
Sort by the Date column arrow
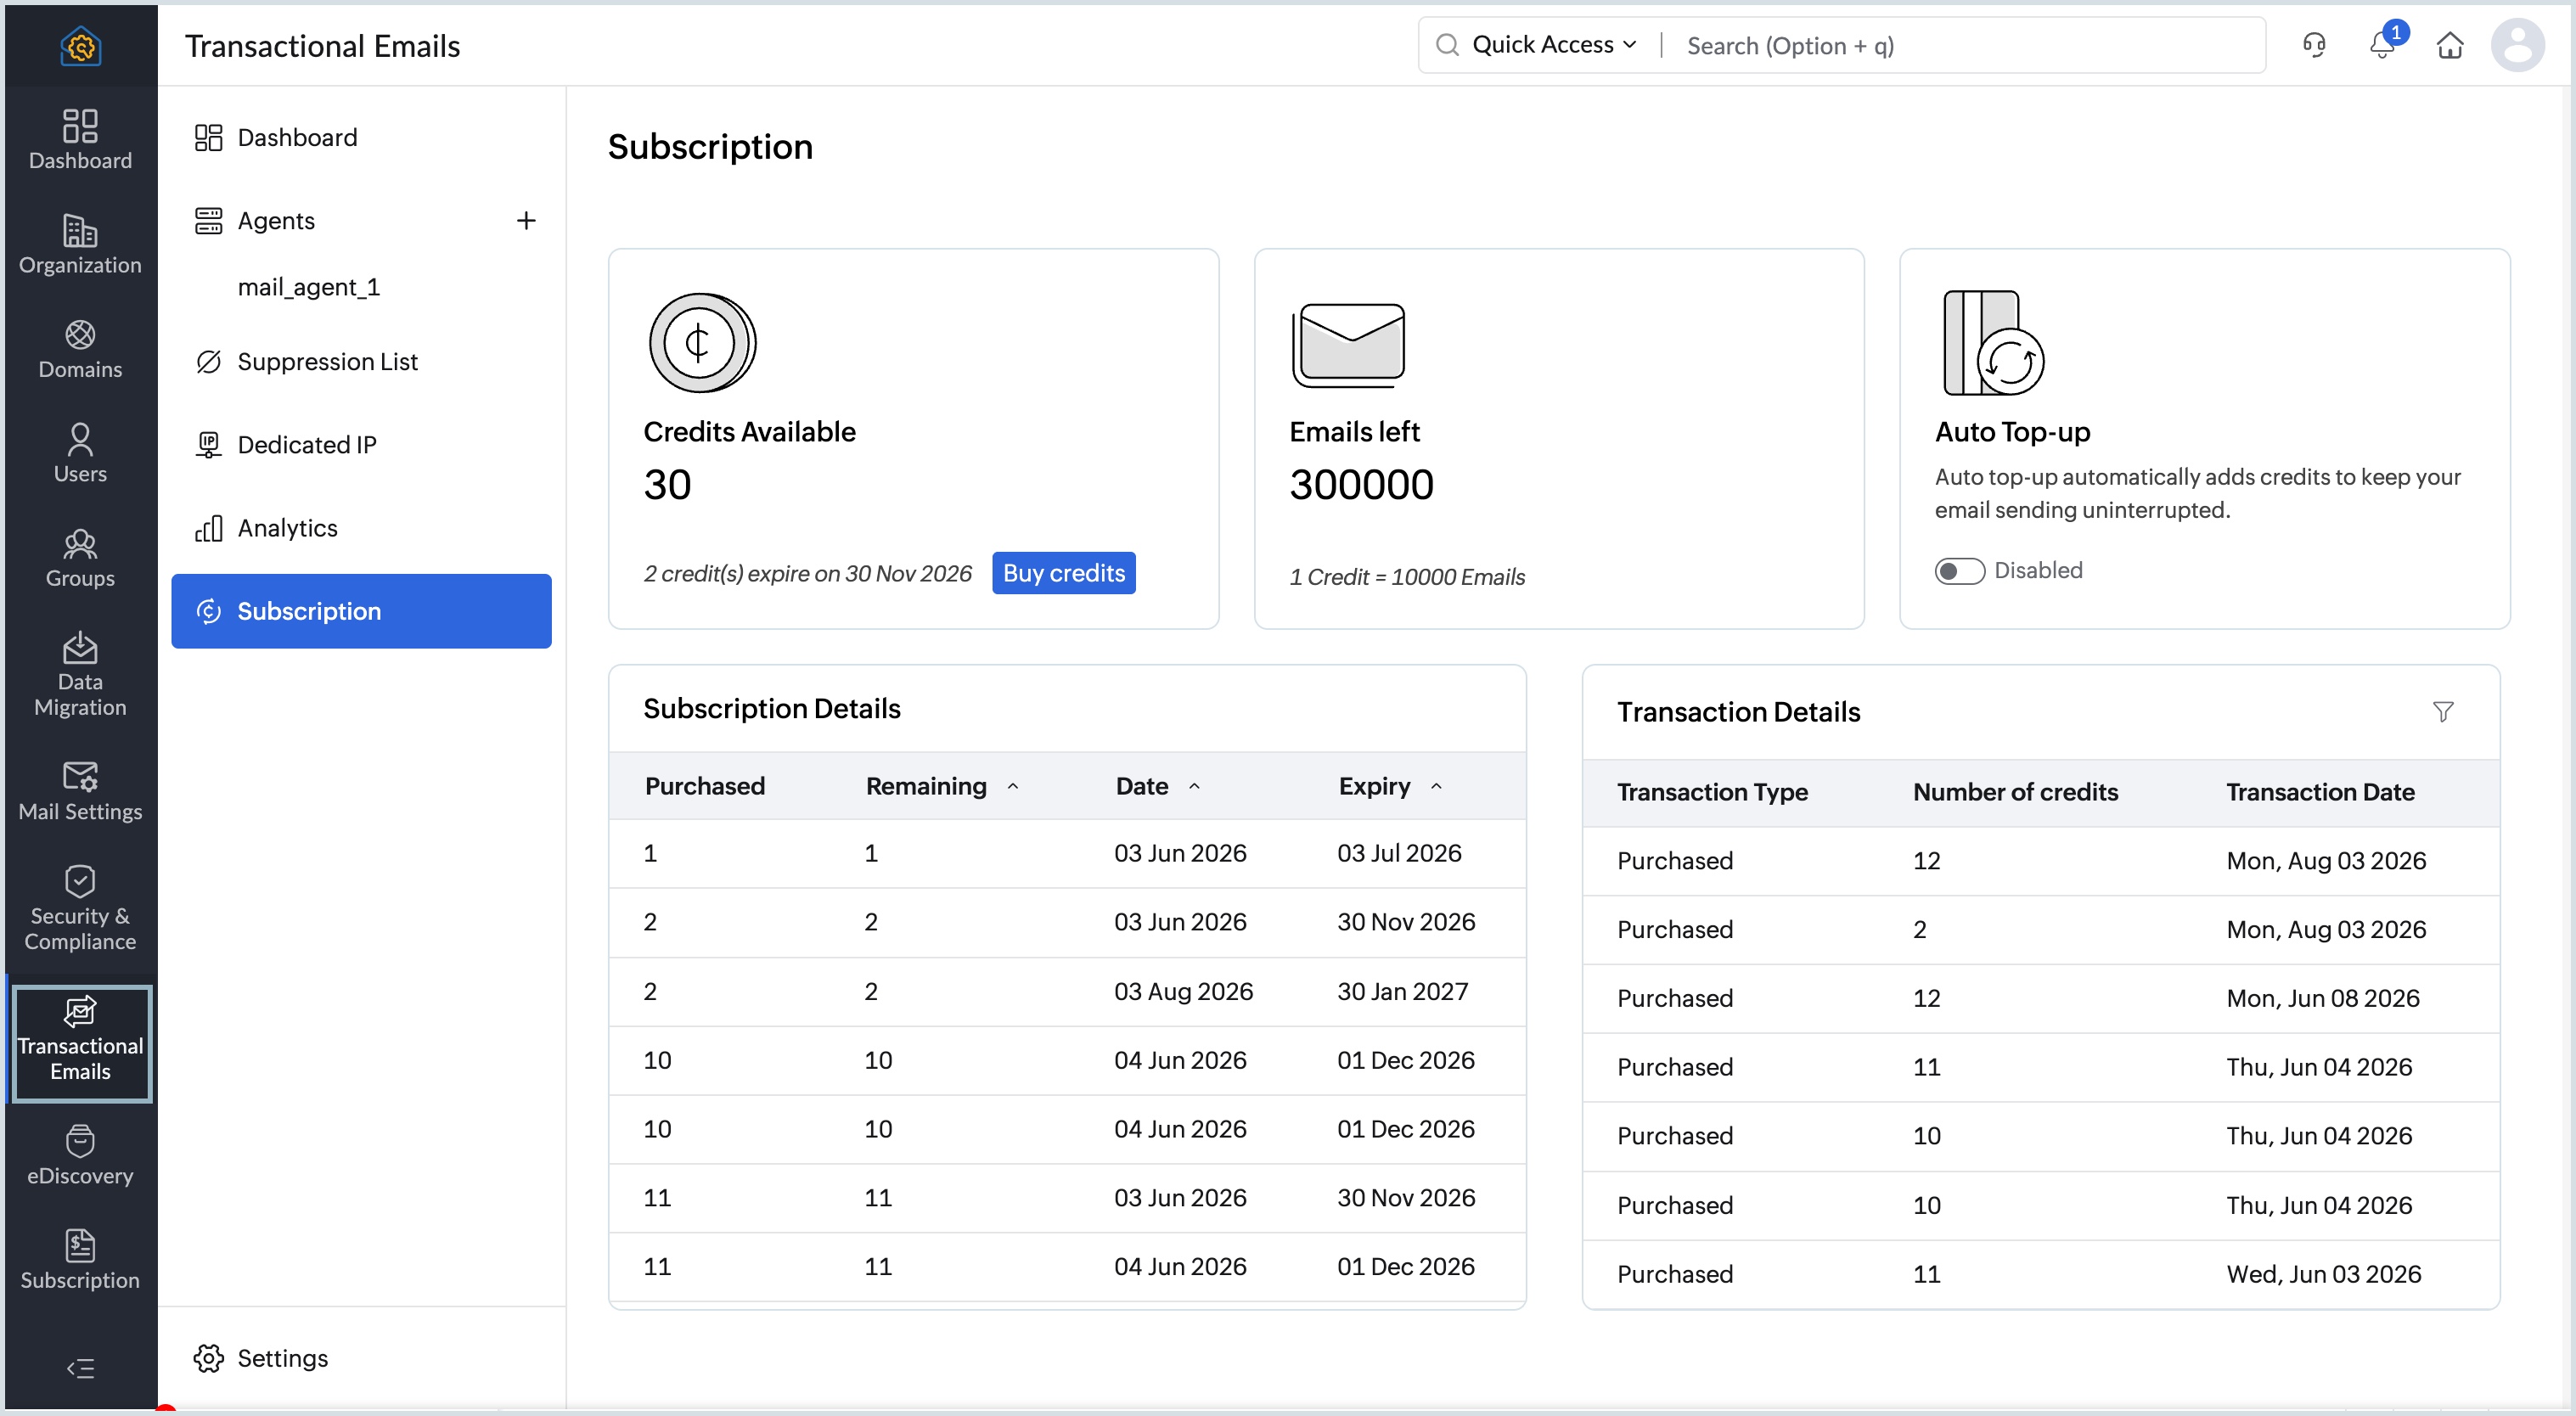1193,786
